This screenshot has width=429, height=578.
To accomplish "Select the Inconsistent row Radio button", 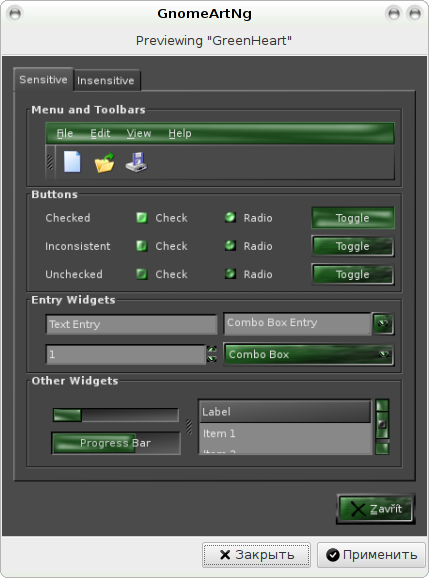I will 230,246.
